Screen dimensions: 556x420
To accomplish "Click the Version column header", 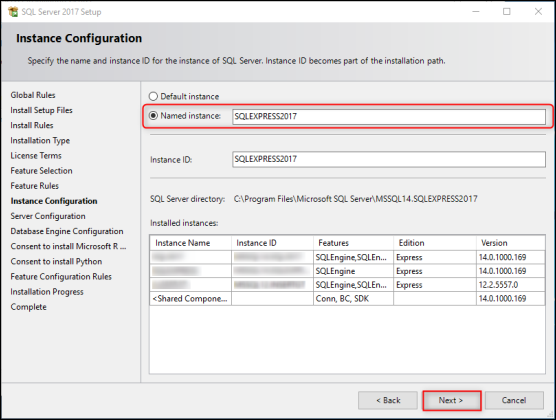I will 511,243.
